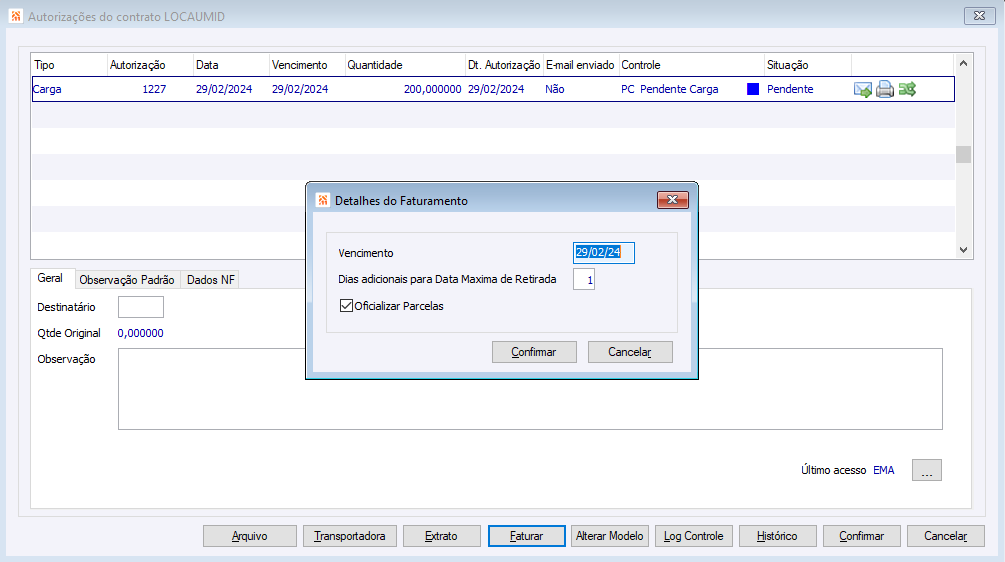This screenshot has width=1005, height=562.
Task: Toggle the Oficializar Parcelas checkbox
Action: pos(346,306)
